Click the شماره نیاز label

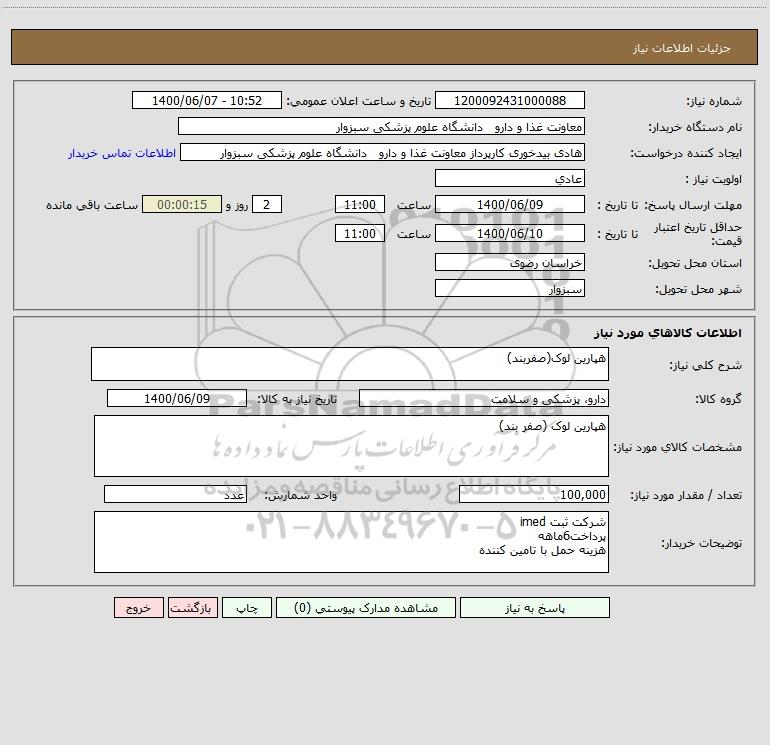(x=714, y=102)
